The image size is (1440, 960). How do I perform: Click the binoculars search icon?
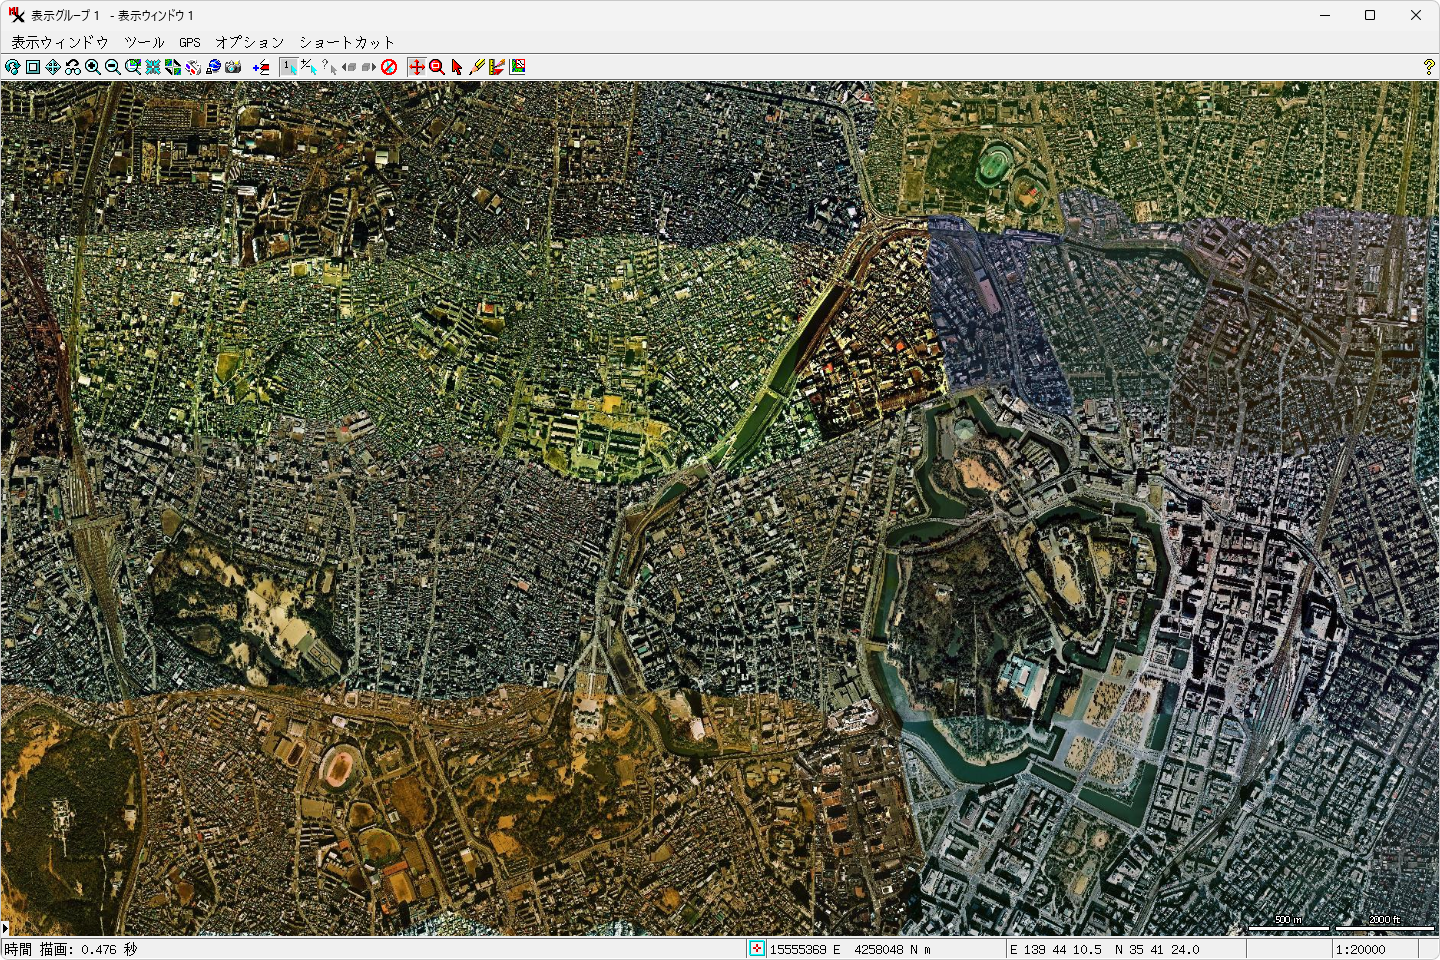coord(73,67)
